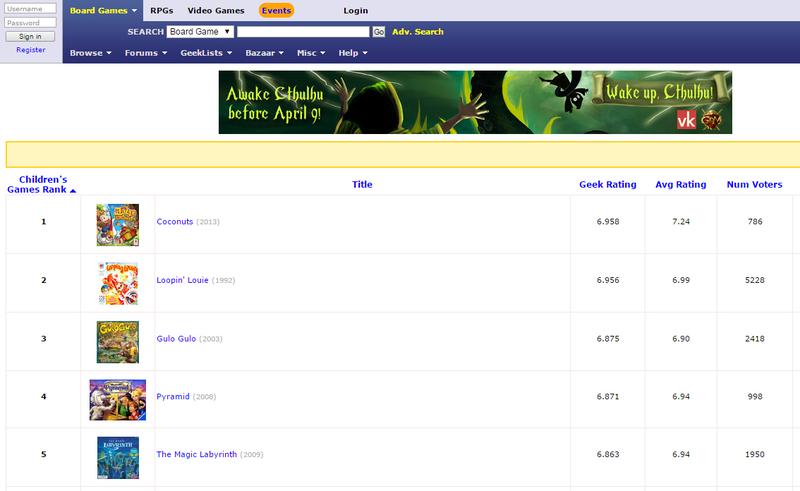The image size is (800, 491).
Task: Click the Login link in the top bar
Action: (356, 10)
